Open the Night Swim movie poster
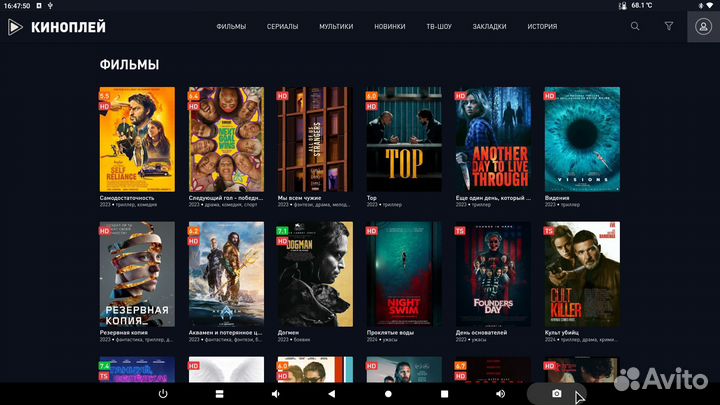The image size is (720, 405). click(x=403, y=273)
